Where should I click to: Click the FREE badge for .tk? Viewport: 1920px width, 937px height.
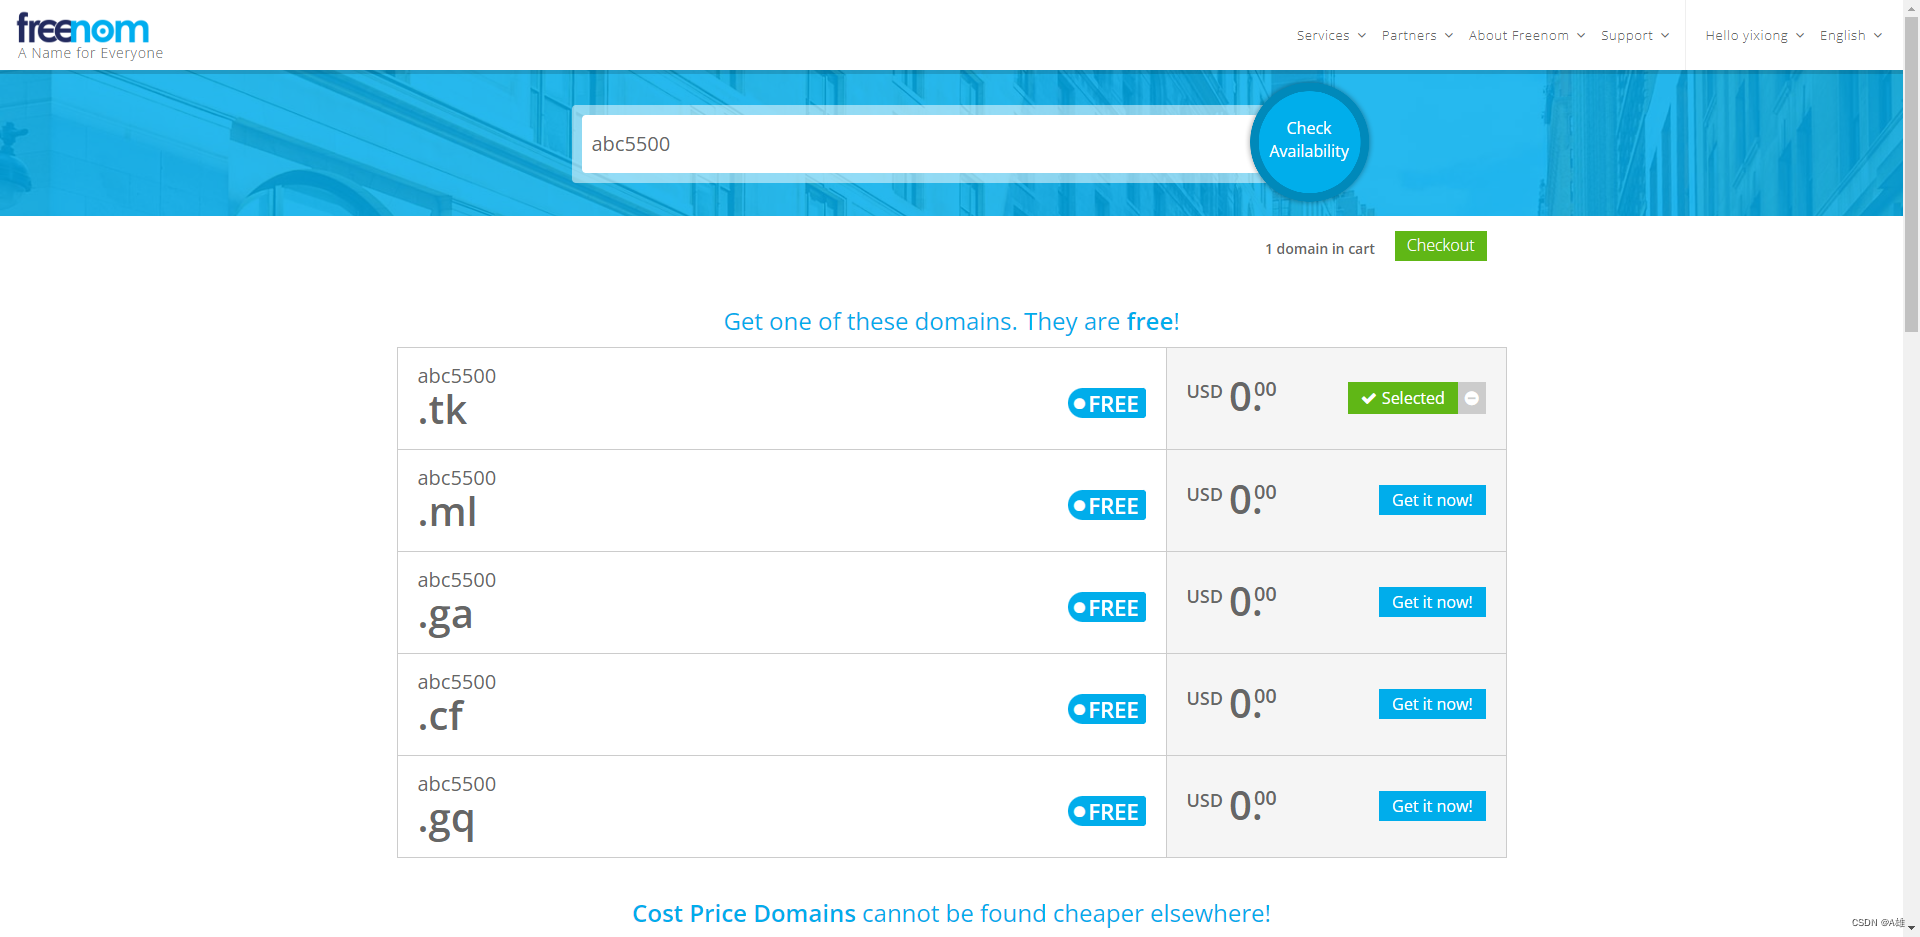[x=1107, y=403]
